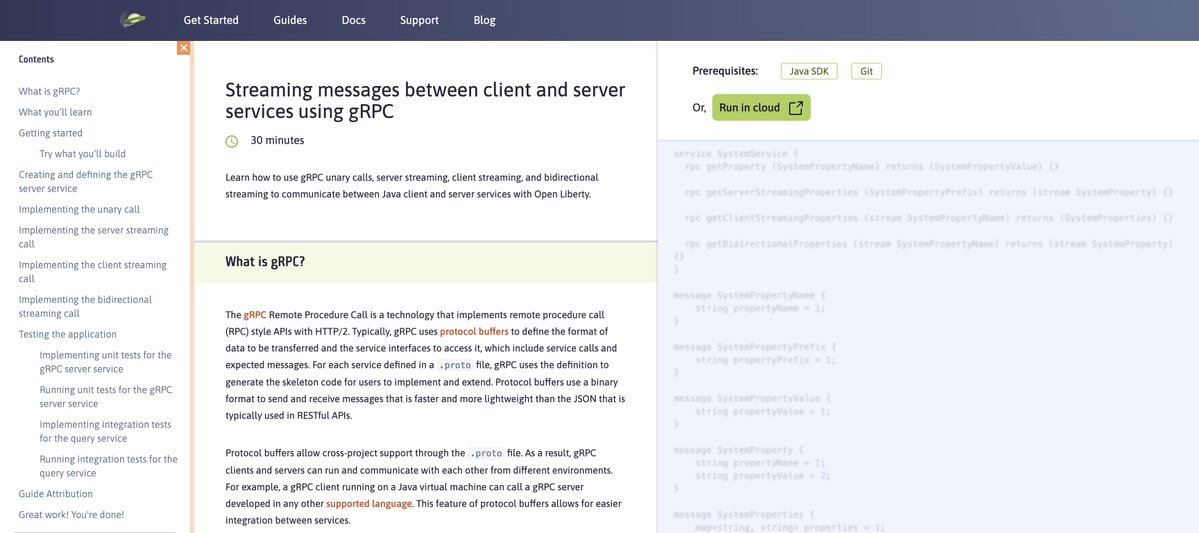Click the message SystemProperties code line
This screenshot has height=533, width=1199.
point(744,514)
